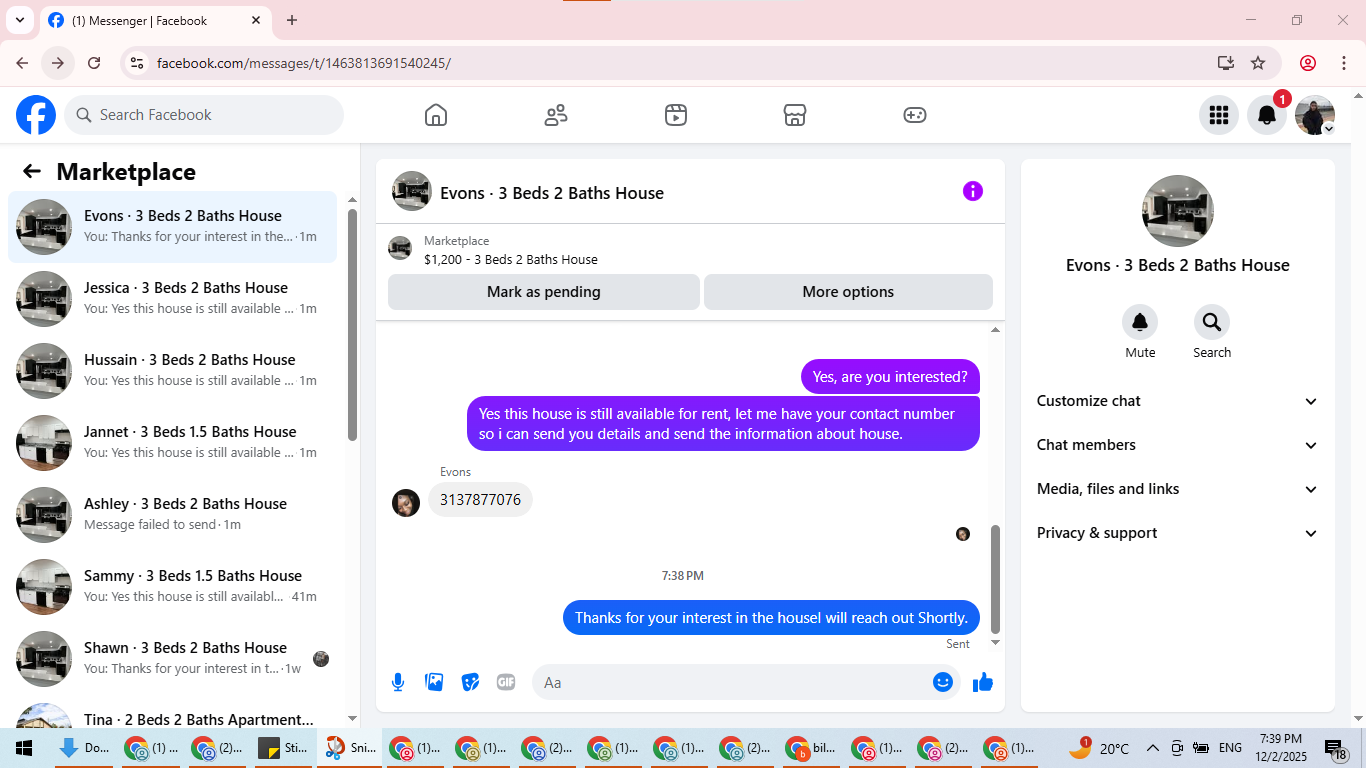Open the Friends icon in top navigation
Image resolution: width=1366 pixels, height=768 pixels.
pos(556,115)
